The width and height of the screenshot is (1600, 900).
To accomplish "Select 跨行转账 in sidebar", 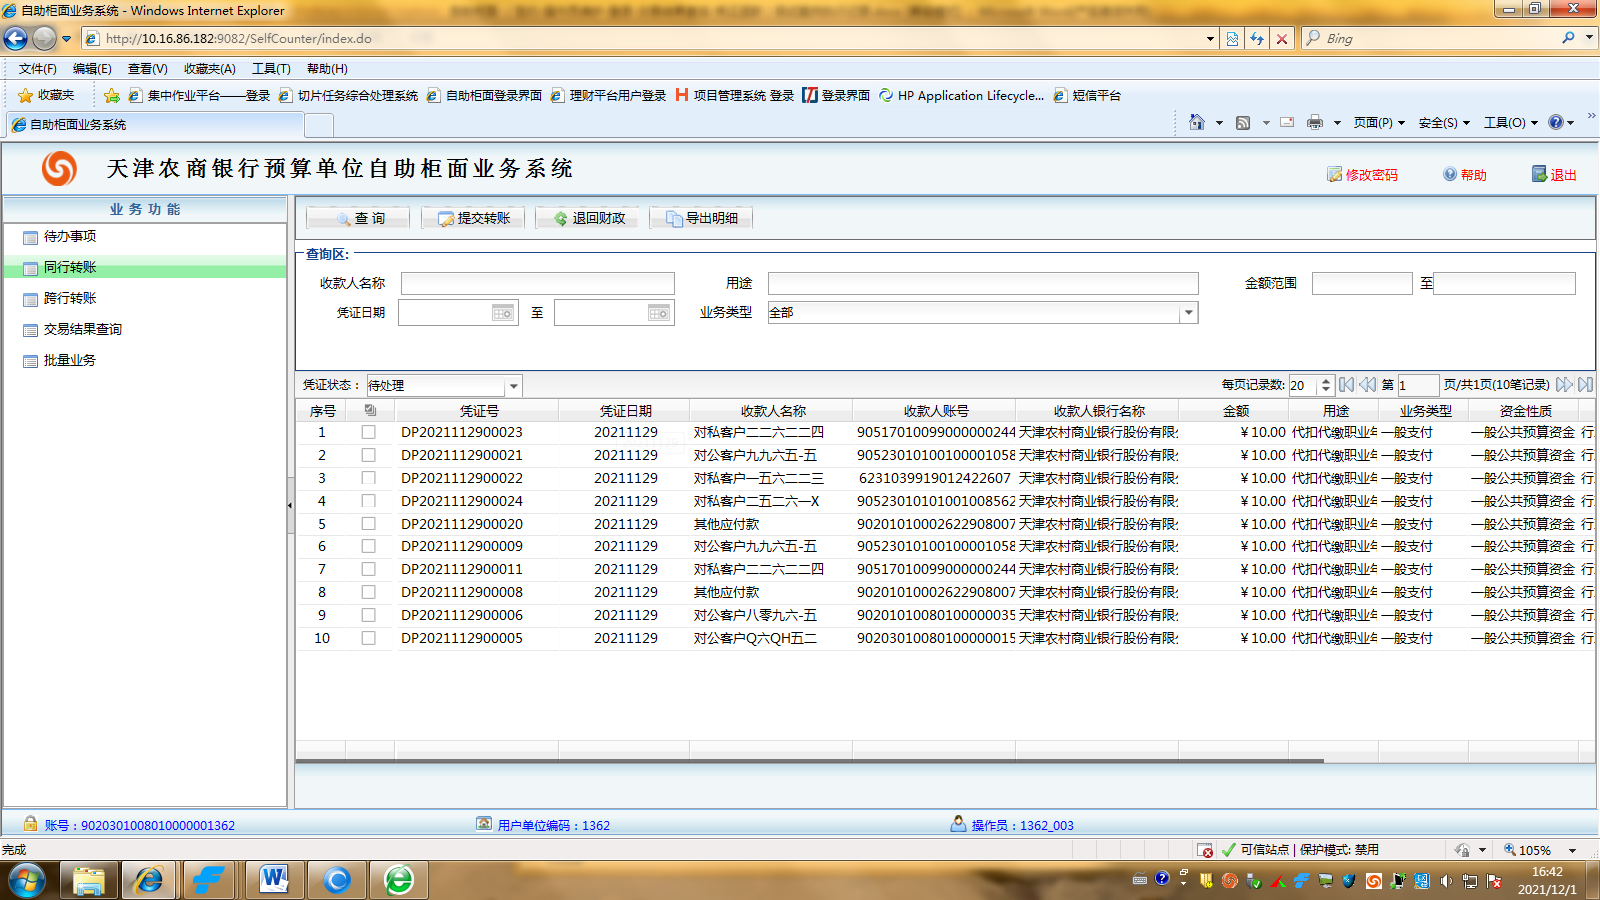I will pyautogui.click(x=70, y=298).
